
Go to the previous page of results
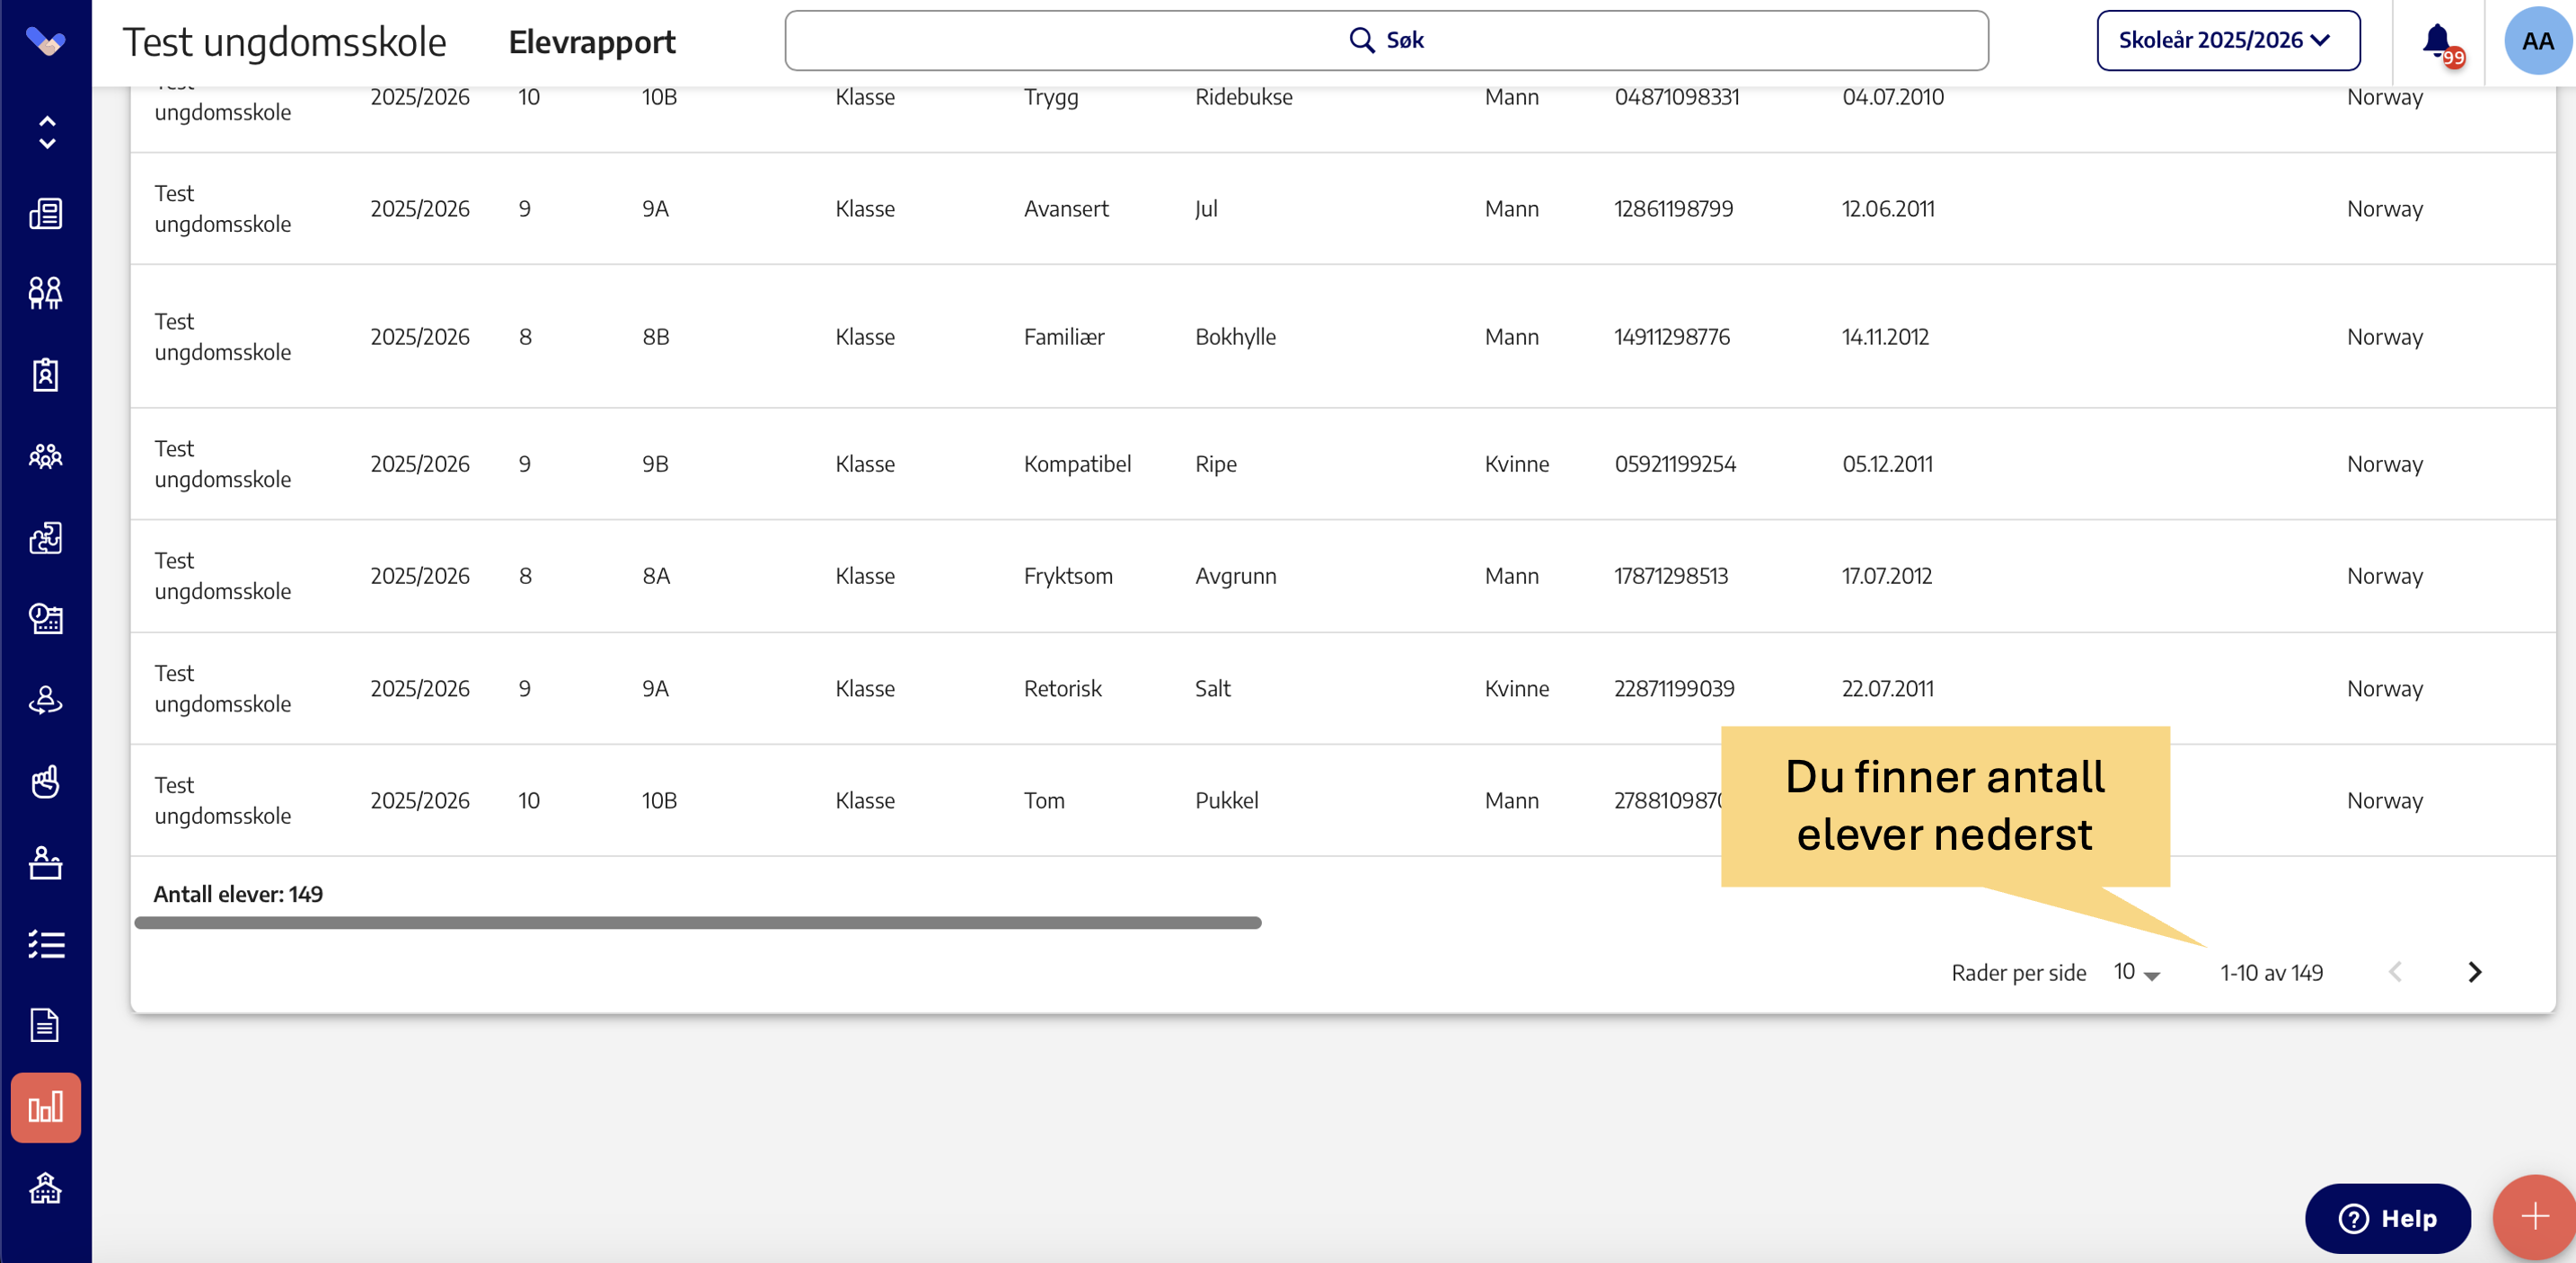pyautogui.click(x=2395, y=972)
